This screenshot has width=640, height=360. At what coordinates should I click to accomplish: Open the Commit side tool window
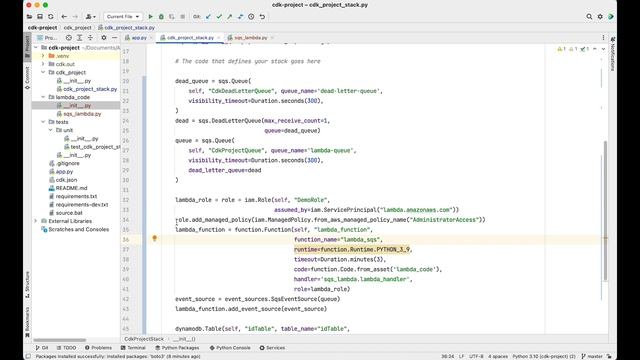click(27, 78)
